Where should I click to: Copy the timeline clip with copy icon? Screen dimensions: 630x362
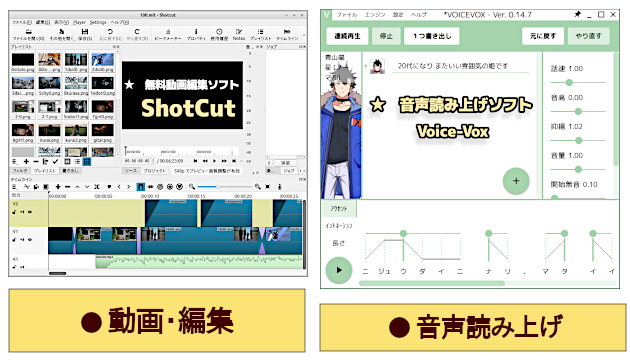point(36,187)
